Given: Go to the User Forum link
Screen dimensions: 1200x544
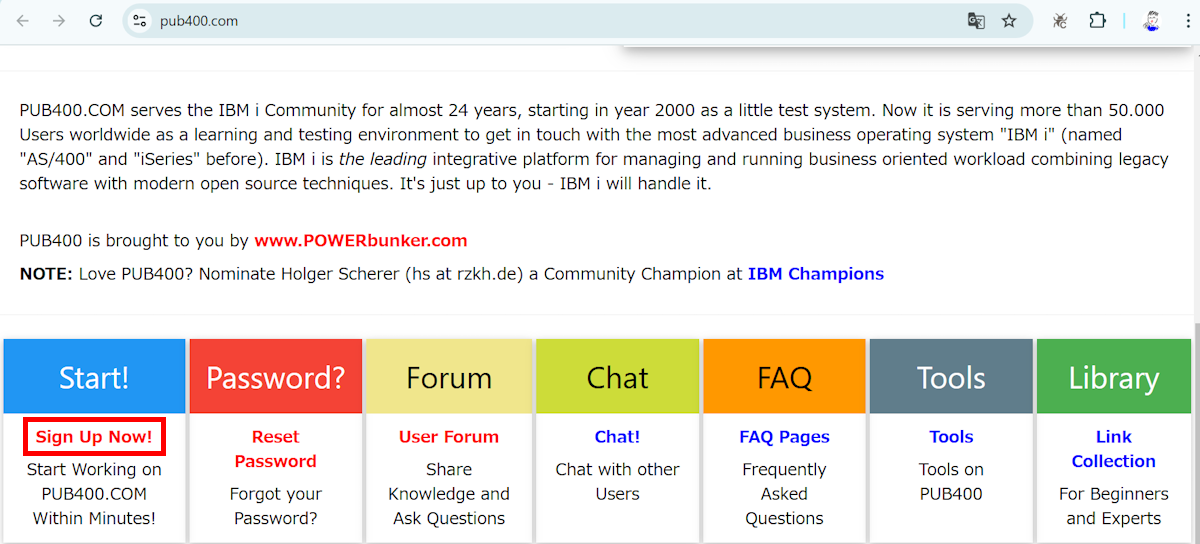Looking at the screenshot, I should click(448, 437).
